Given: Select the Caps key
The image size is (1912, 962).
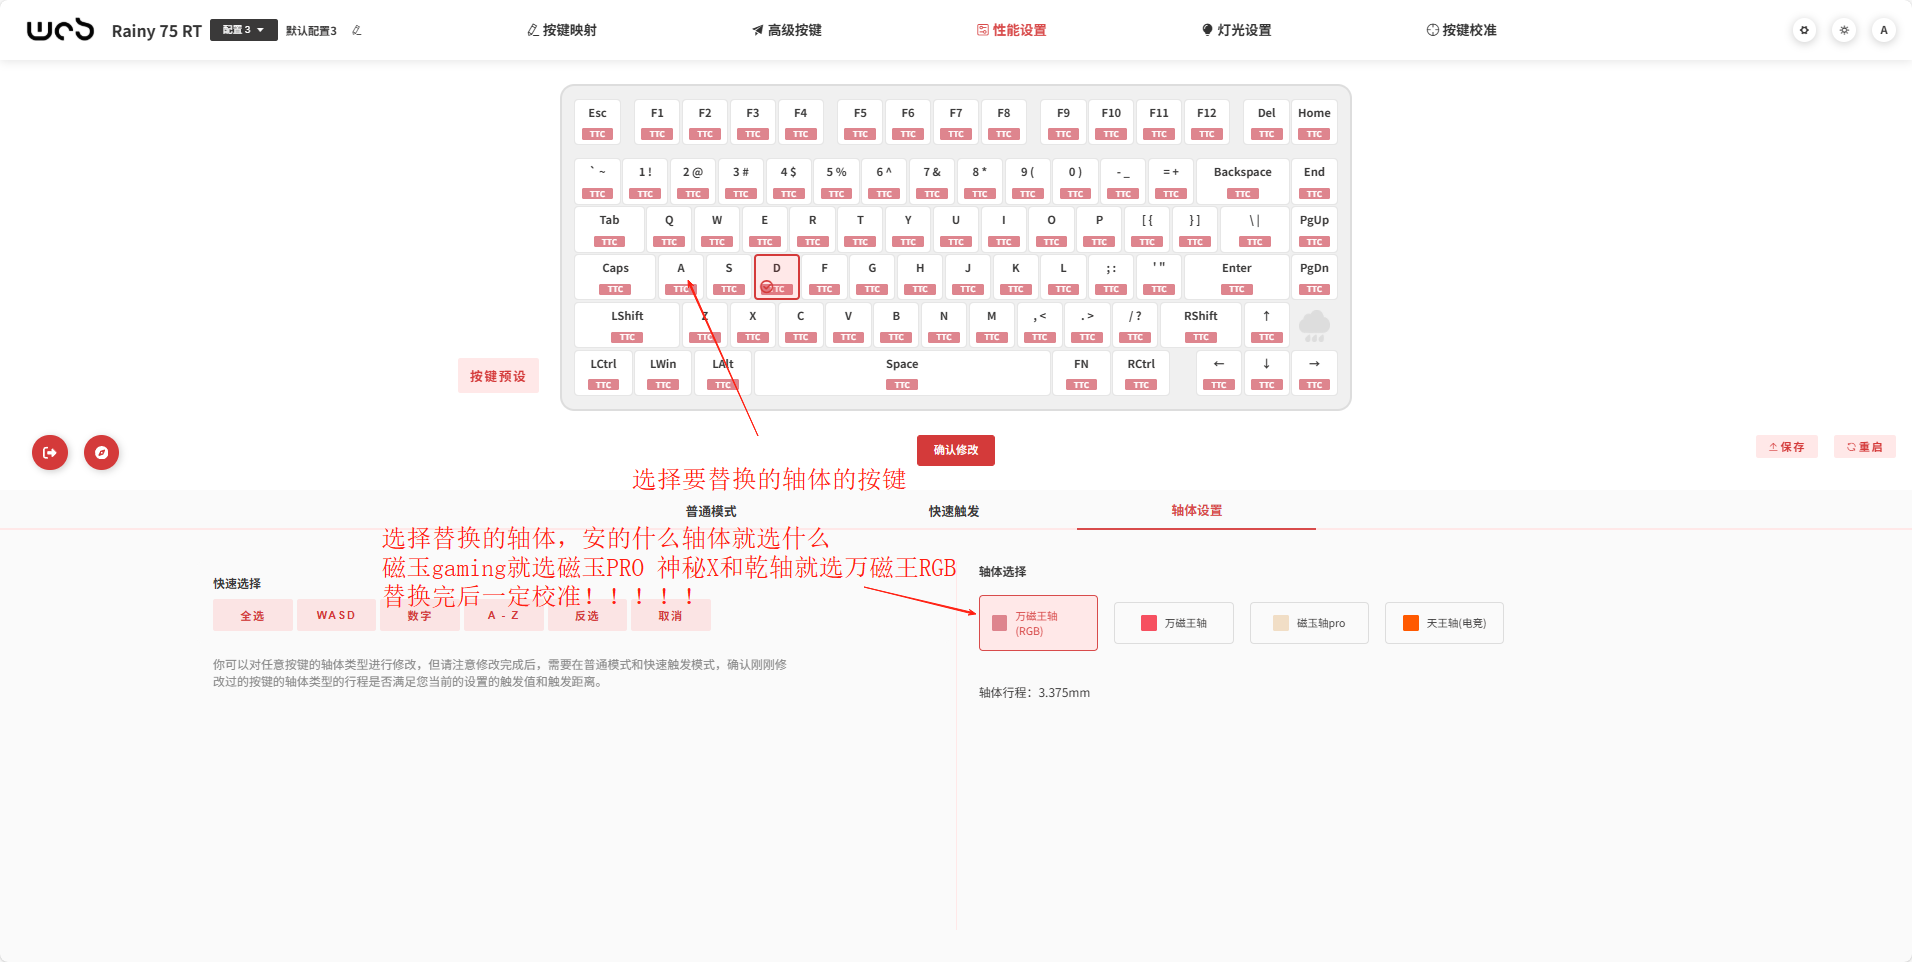Looking at the screenshot, I should [615, 277].
